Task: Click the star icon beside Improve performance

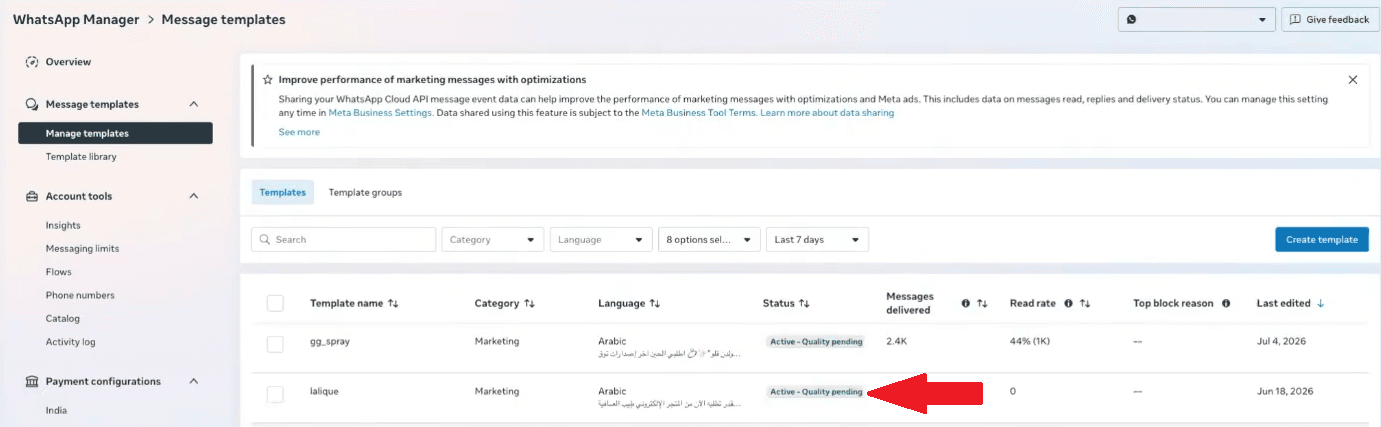Action: click(267, 79)
